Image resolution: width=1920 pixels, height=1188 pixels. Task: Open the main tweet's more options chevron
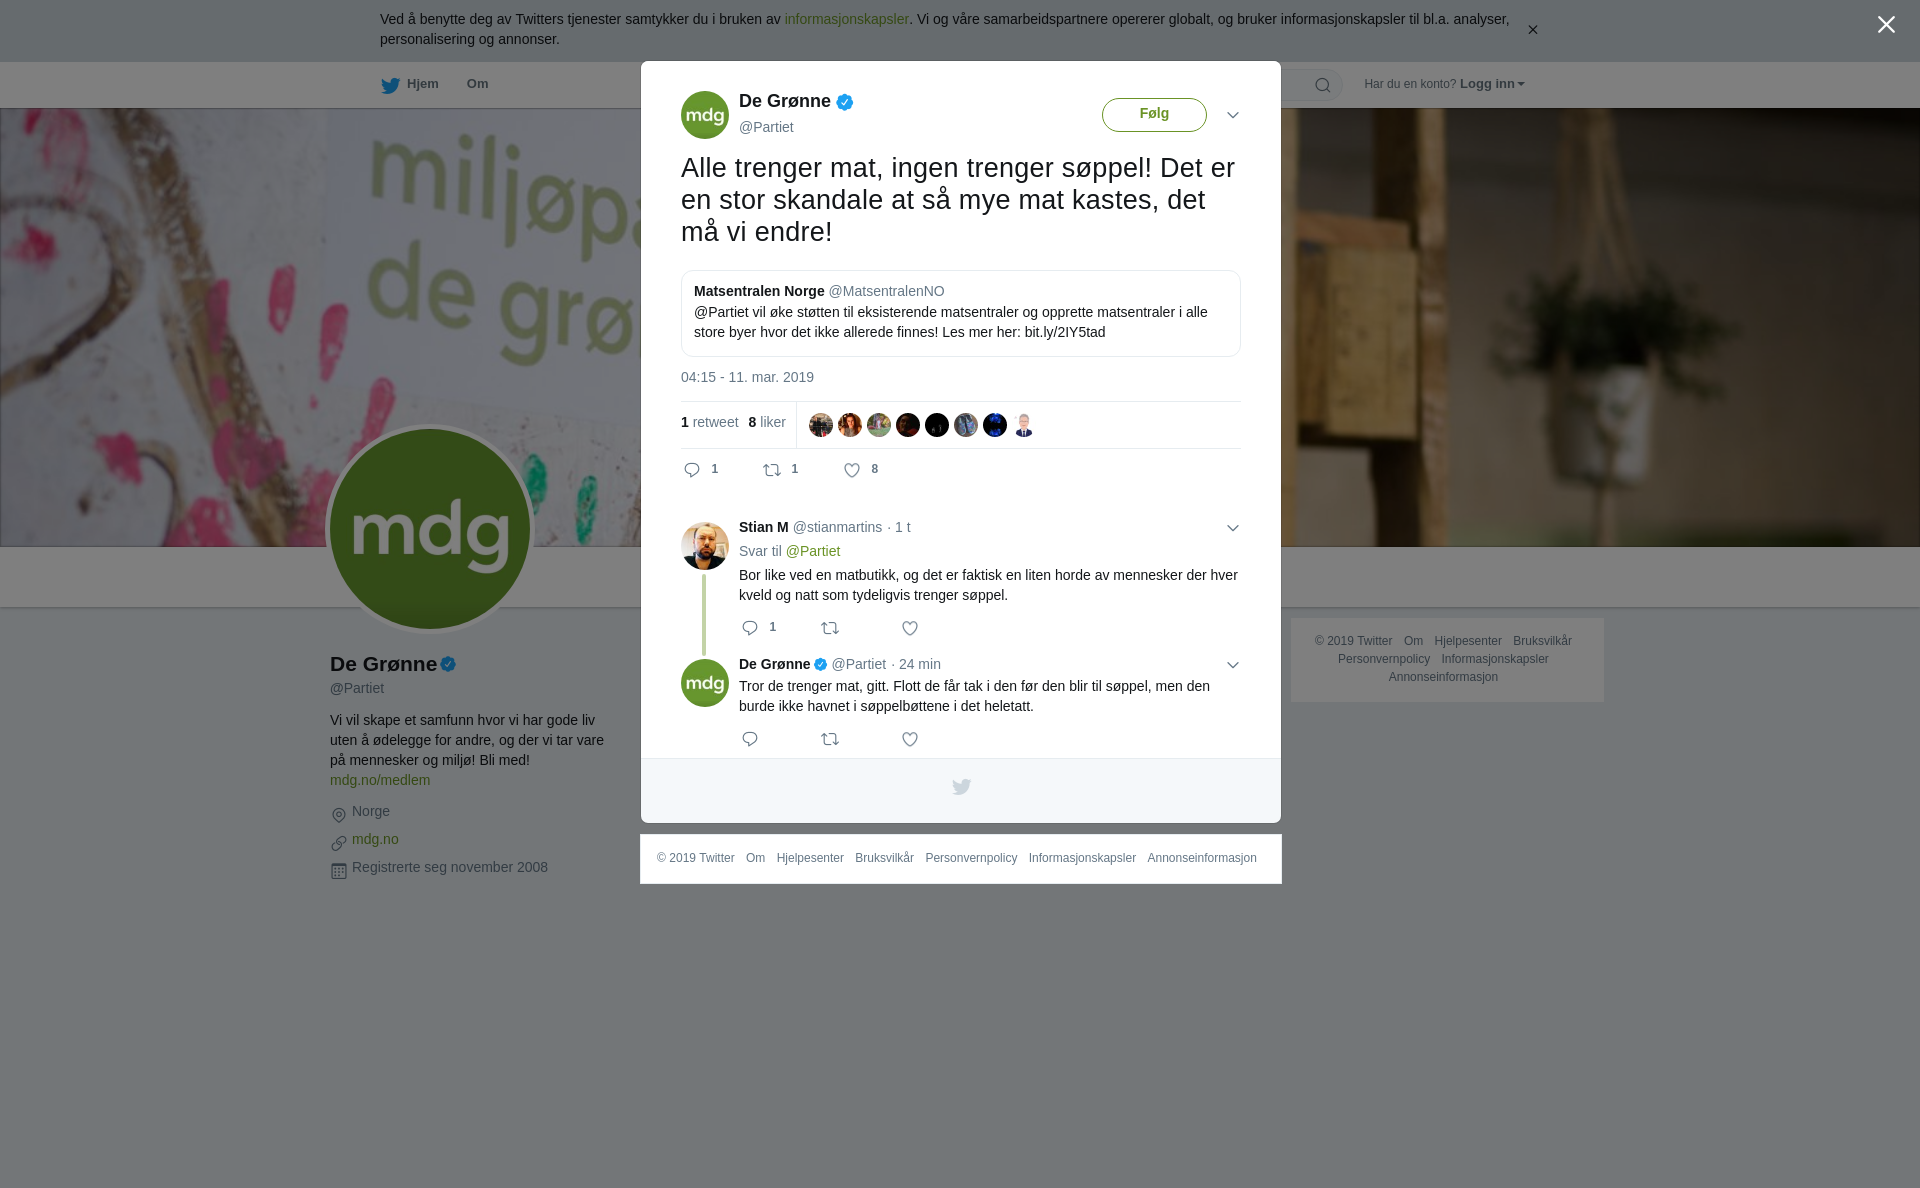click(1233, 115)
